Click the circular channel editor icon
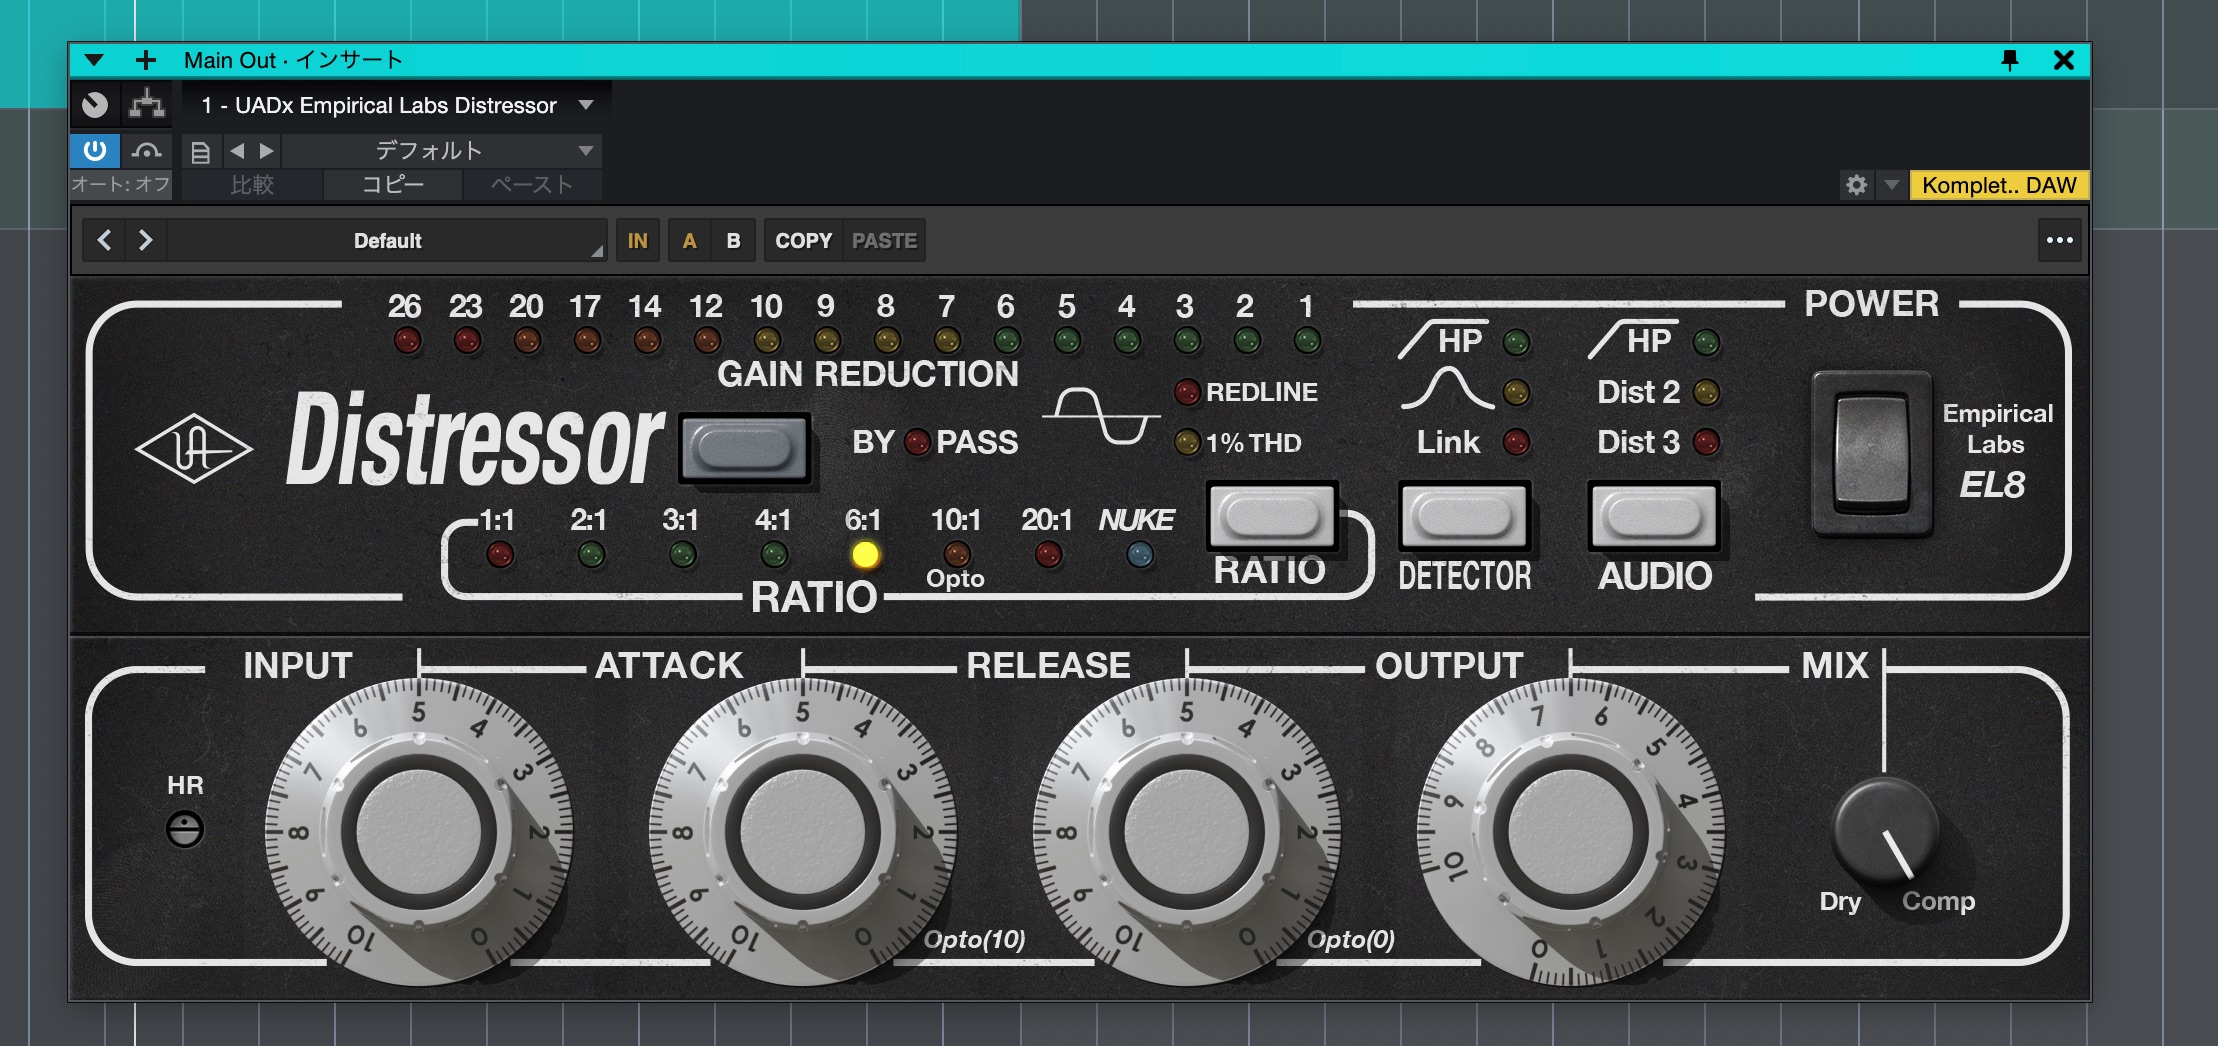The image size is (2218, 1046). [x=95, y=104]
